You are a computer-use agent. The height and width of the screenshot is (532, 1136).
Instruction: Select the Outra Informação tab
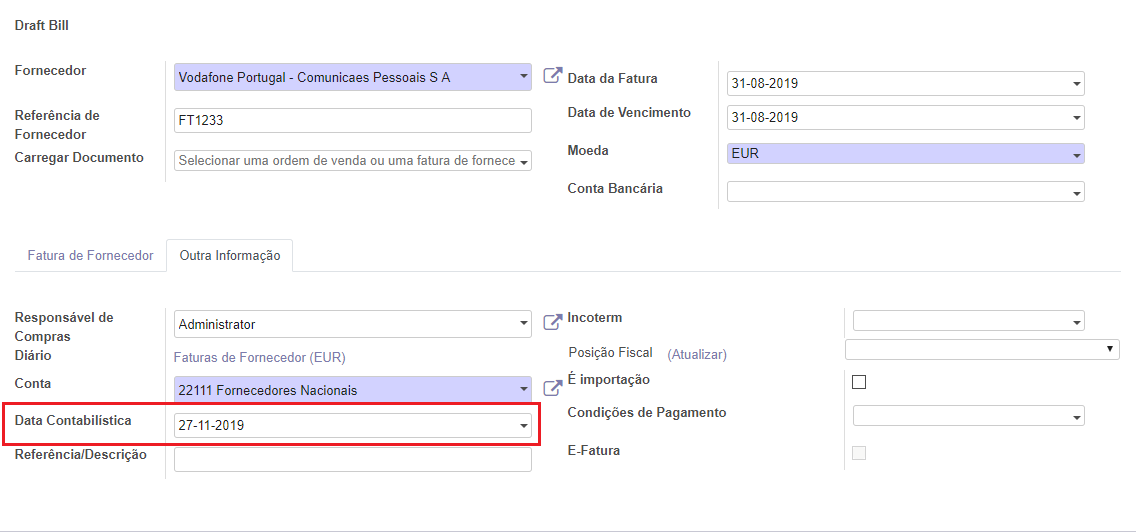tap(230, 256)
